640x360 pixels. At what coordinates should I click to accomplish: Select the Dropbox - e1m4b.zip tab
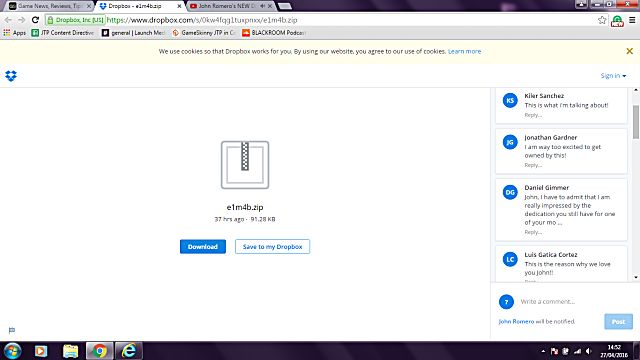[x=140, y=6]
